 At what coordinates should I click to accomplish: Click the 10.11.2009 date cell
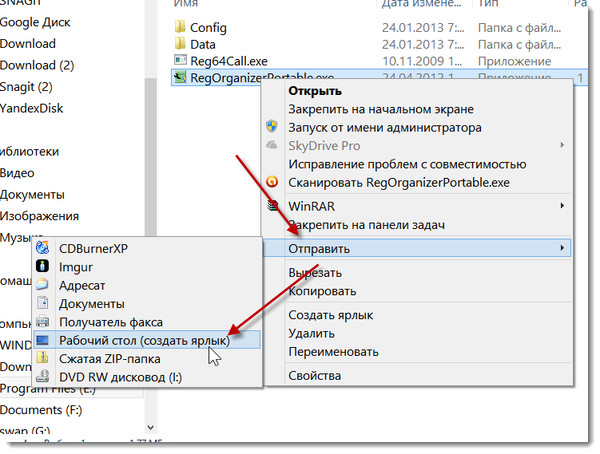point(422,61)
